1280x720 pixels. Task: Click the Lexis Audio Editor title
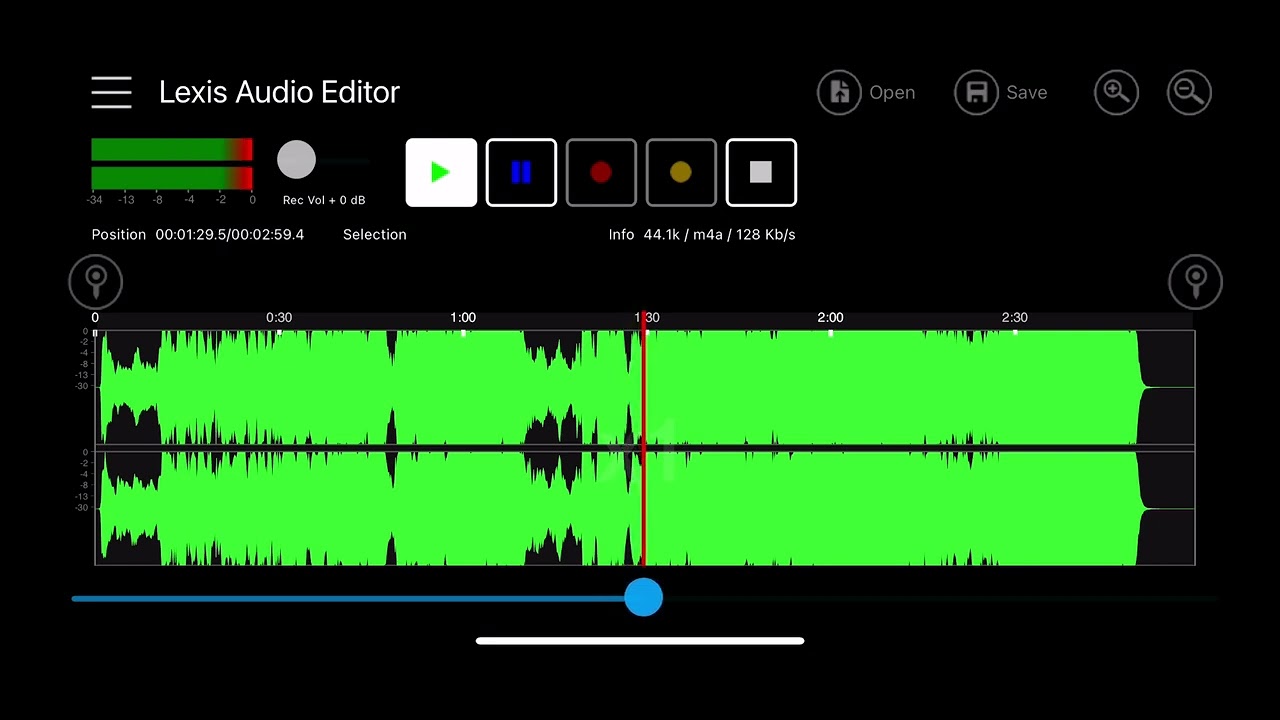(x=279, y=92)
